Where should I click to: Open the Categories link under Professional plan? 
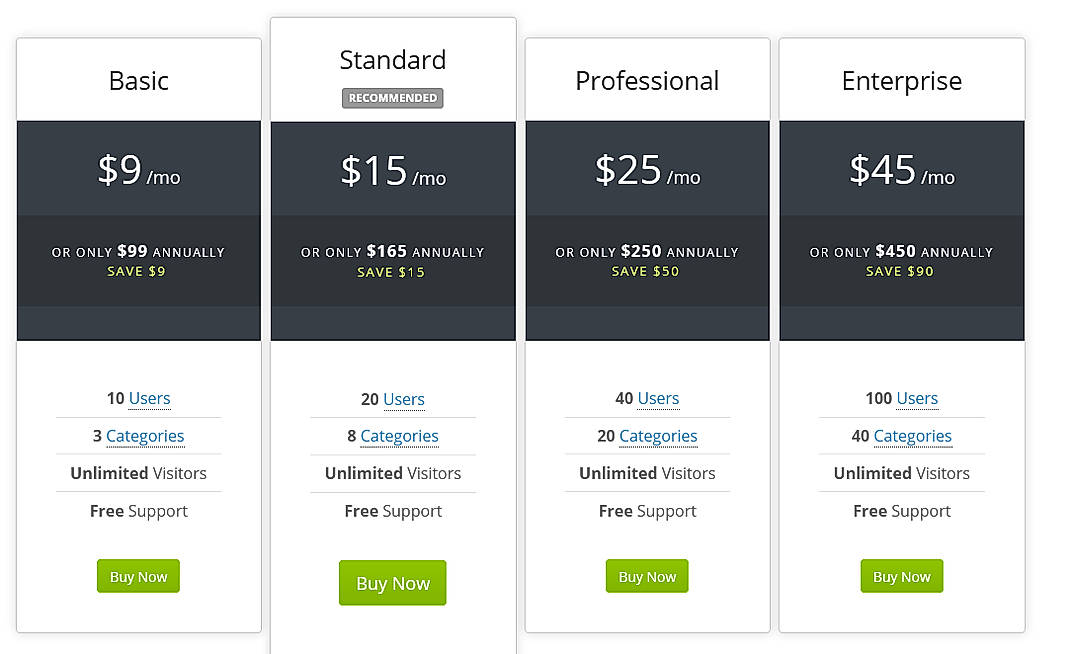(658, 436)
